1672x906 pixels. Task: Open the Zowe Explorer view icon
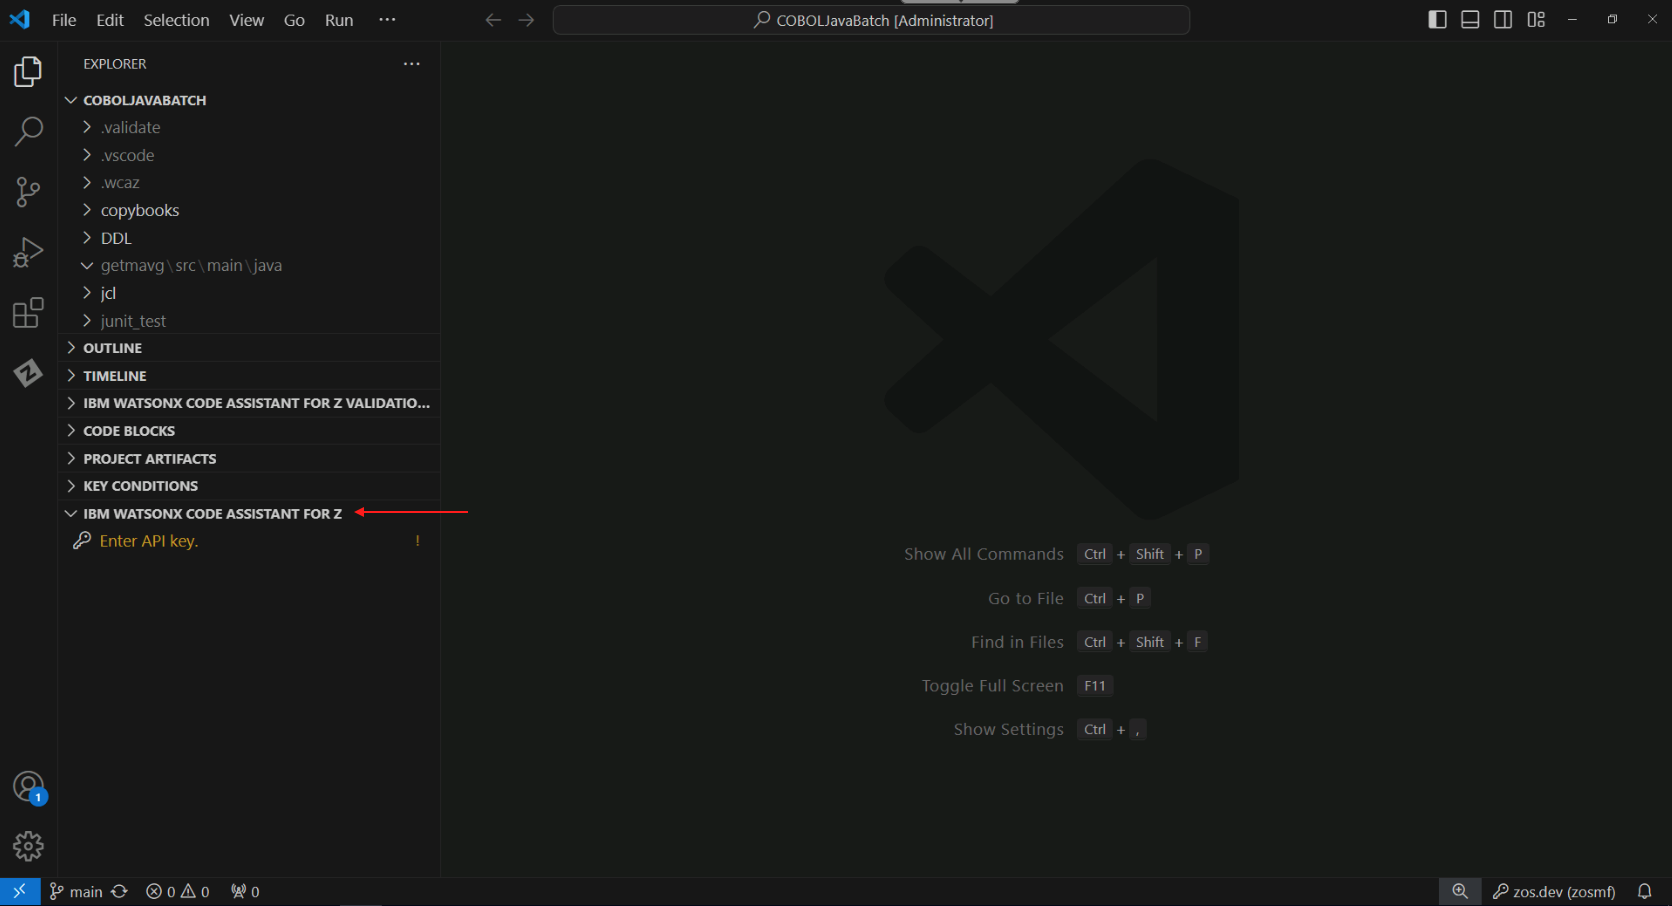28,373
